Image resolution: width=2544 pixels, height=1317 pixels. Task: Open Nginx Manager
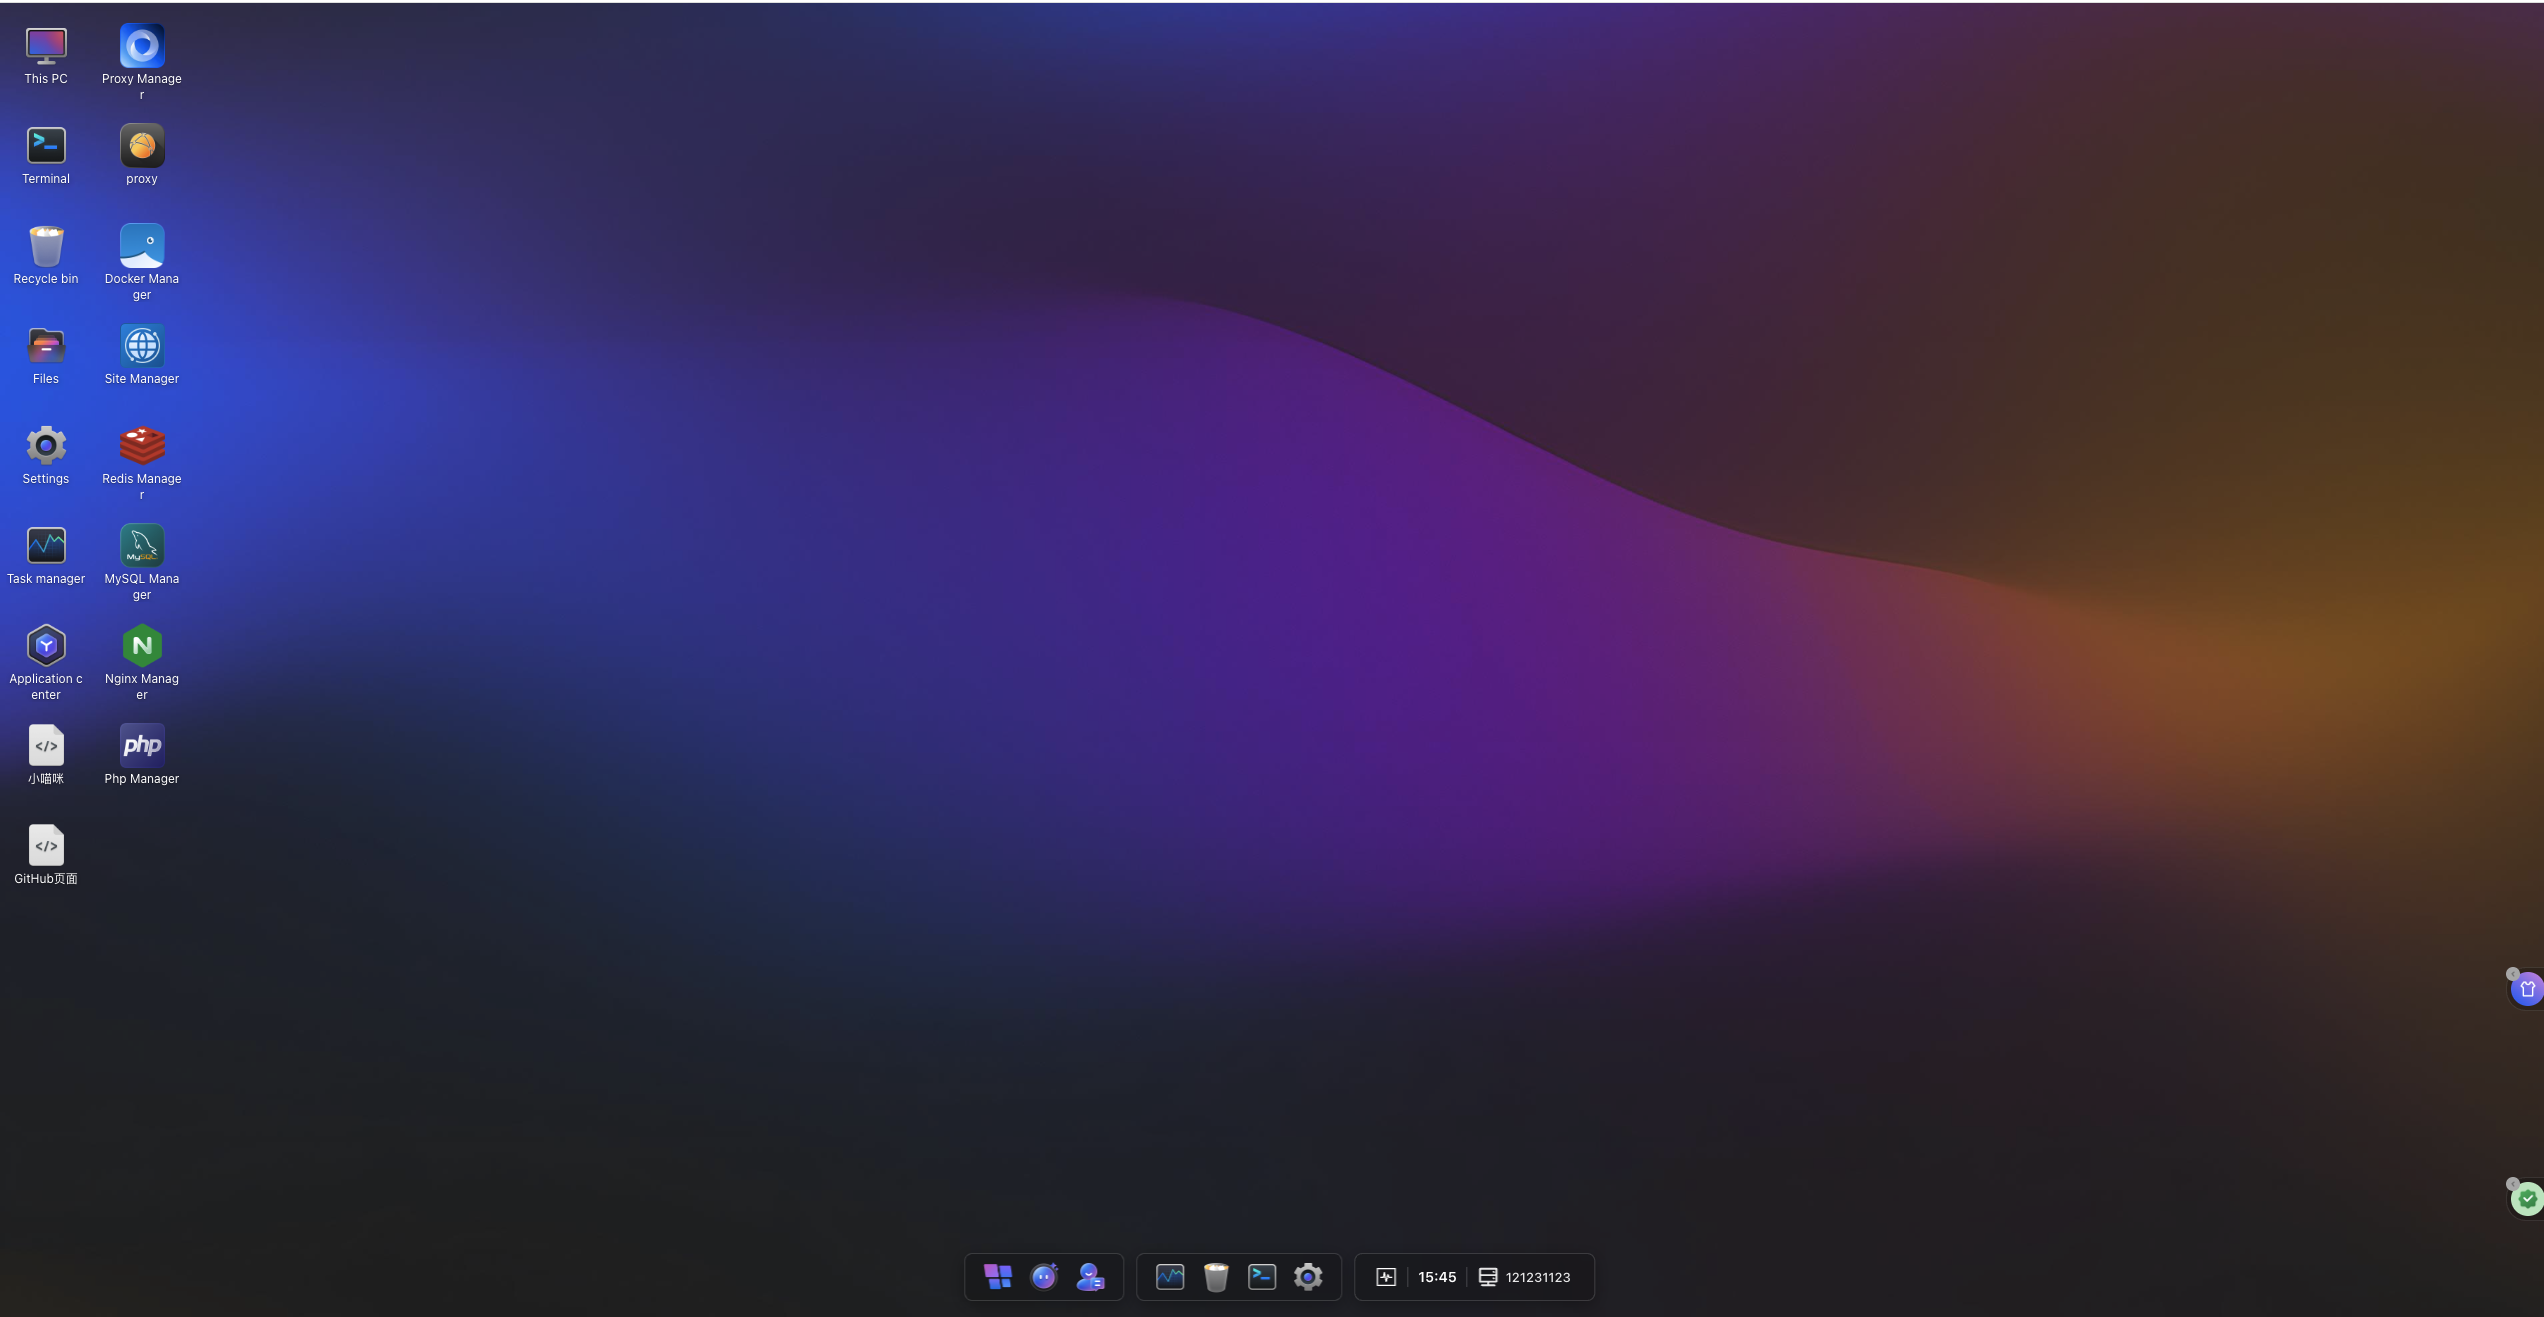point(141,646)
